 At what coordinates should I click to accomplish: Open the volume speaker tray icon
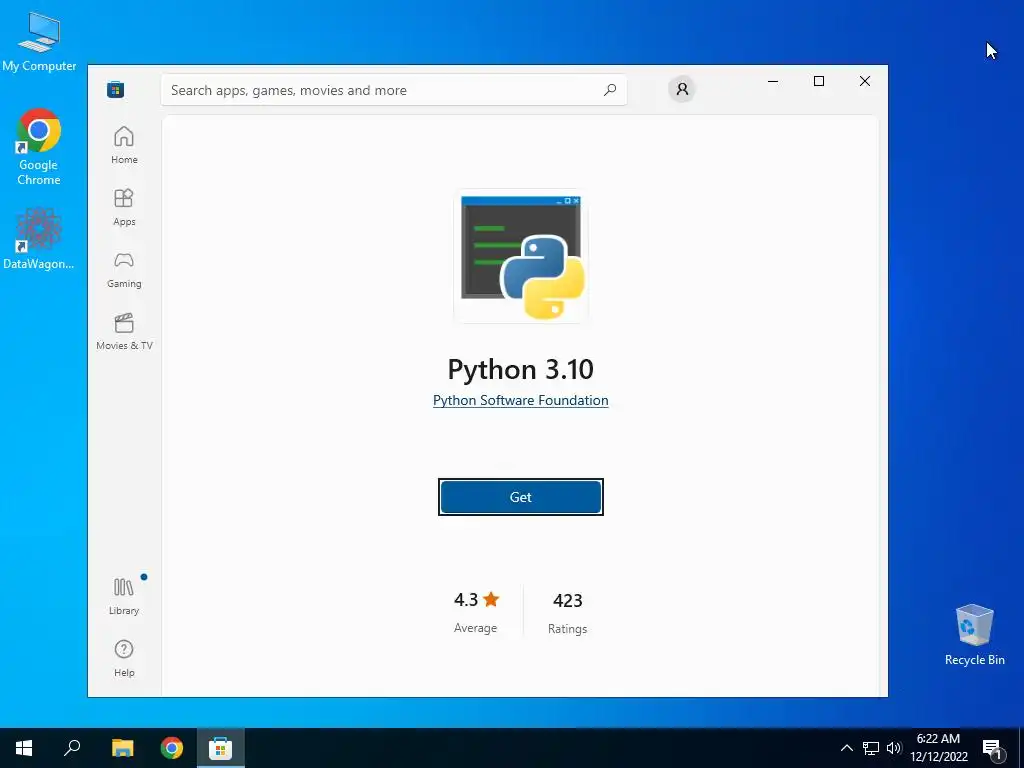coord(894,748)
